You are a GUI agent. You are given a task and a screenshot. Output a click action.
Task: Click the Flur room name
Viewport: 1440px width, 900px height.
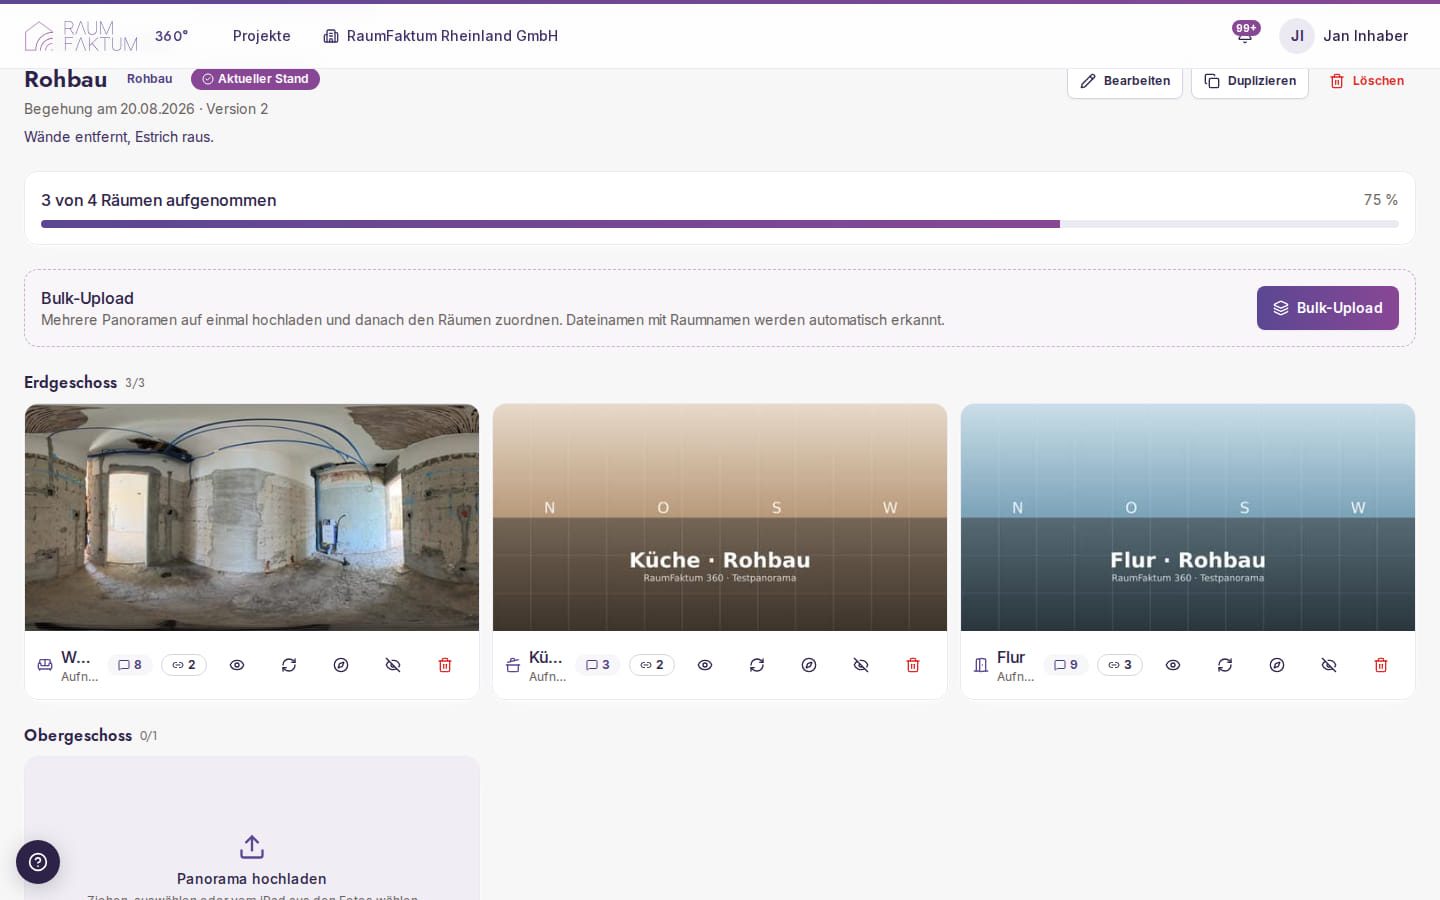pos(1011,657)
